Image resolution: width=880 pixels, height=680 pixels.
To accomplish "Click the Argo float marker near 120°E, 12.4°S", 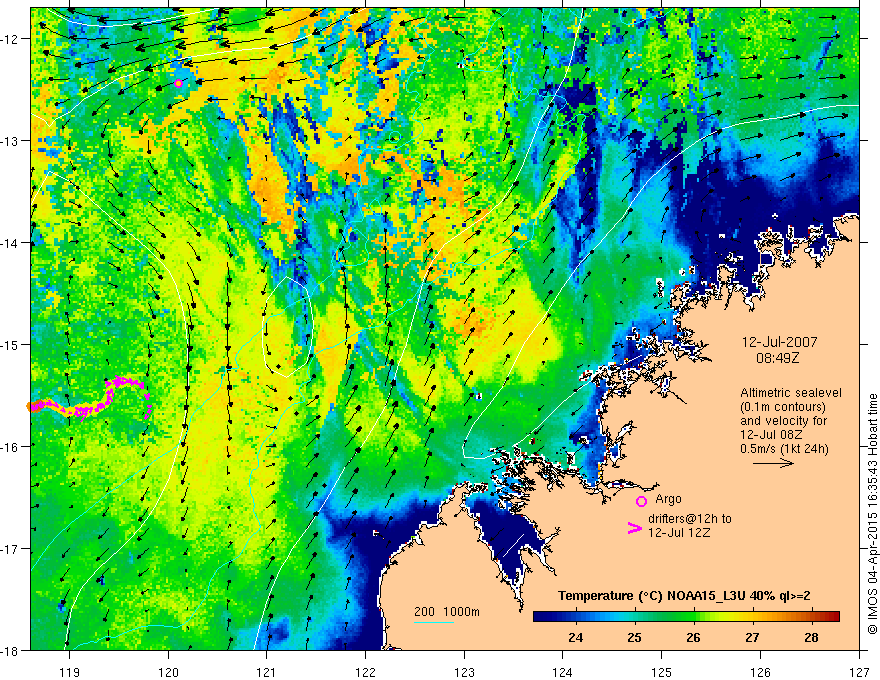I will 178,84.
